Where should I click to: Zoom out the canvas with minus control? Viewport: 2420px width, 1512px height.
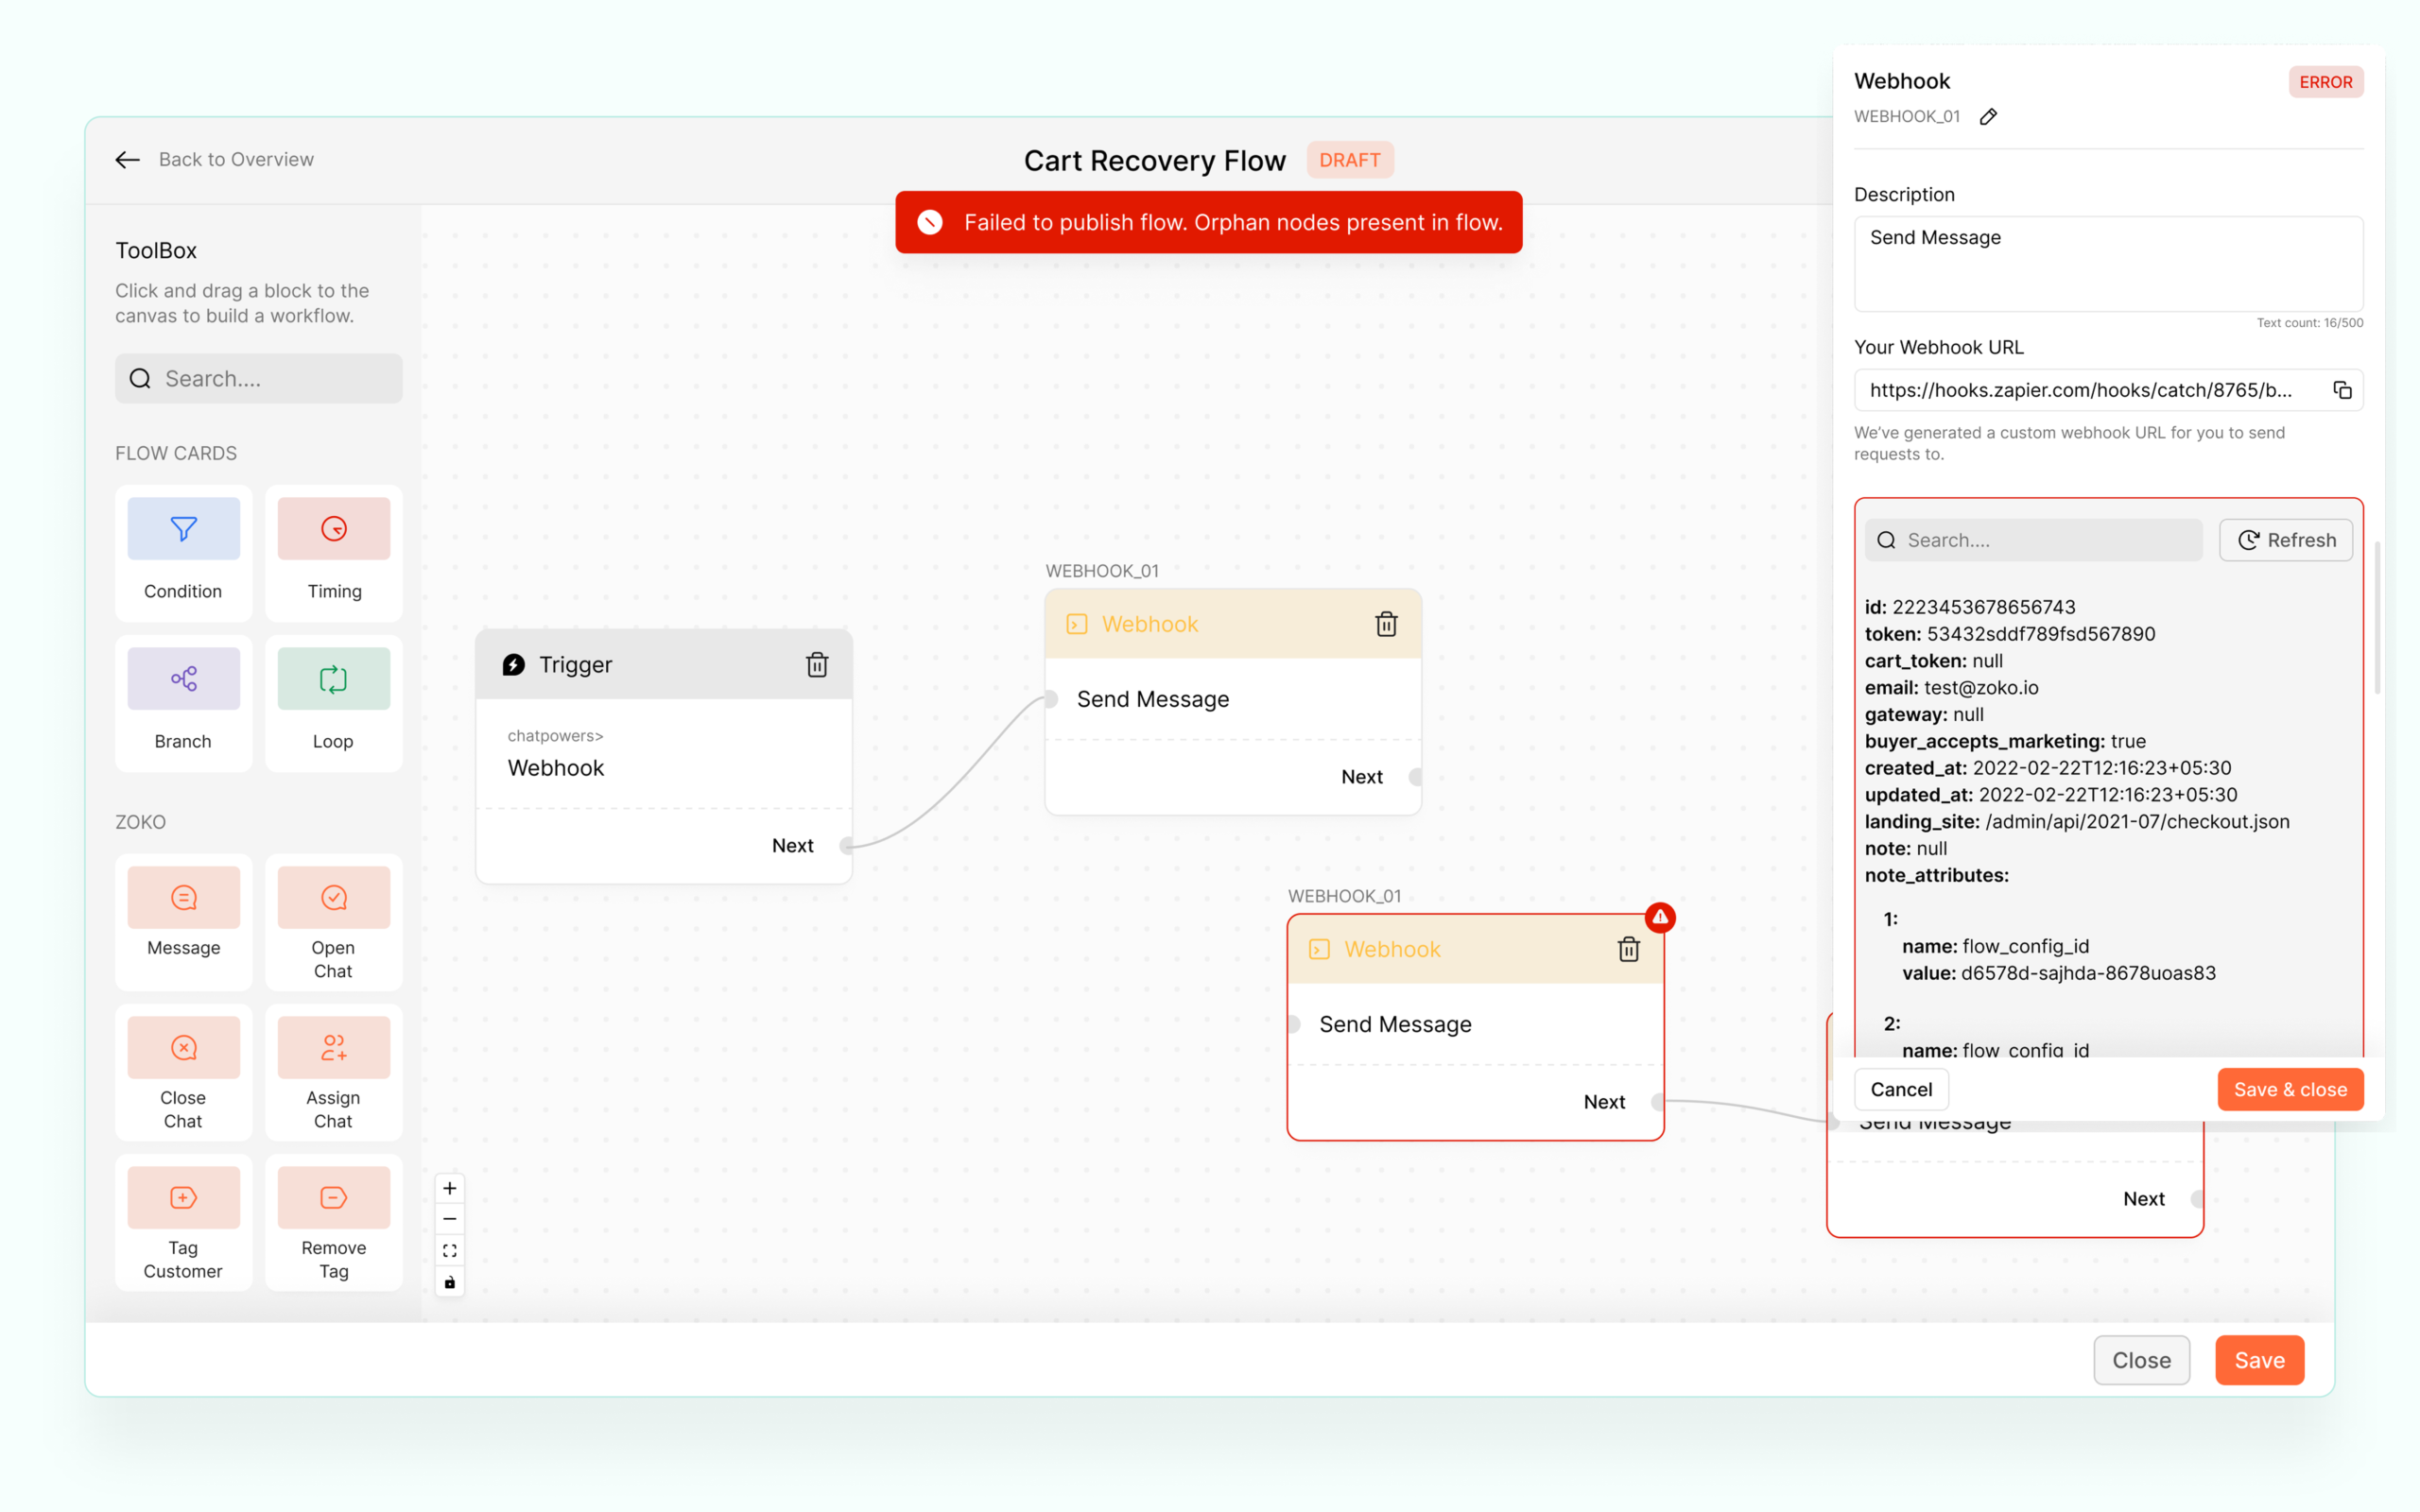pos(450,1219)
